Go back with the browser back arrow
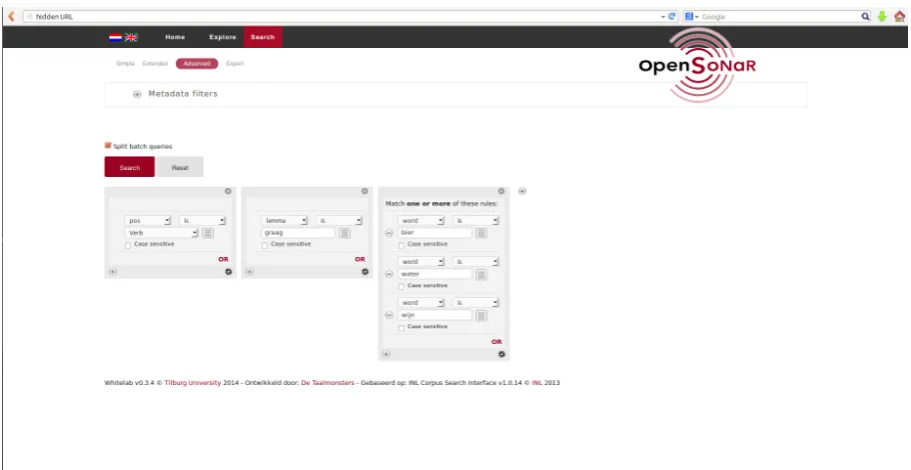 pyautogui.click(x=10, y=16)
